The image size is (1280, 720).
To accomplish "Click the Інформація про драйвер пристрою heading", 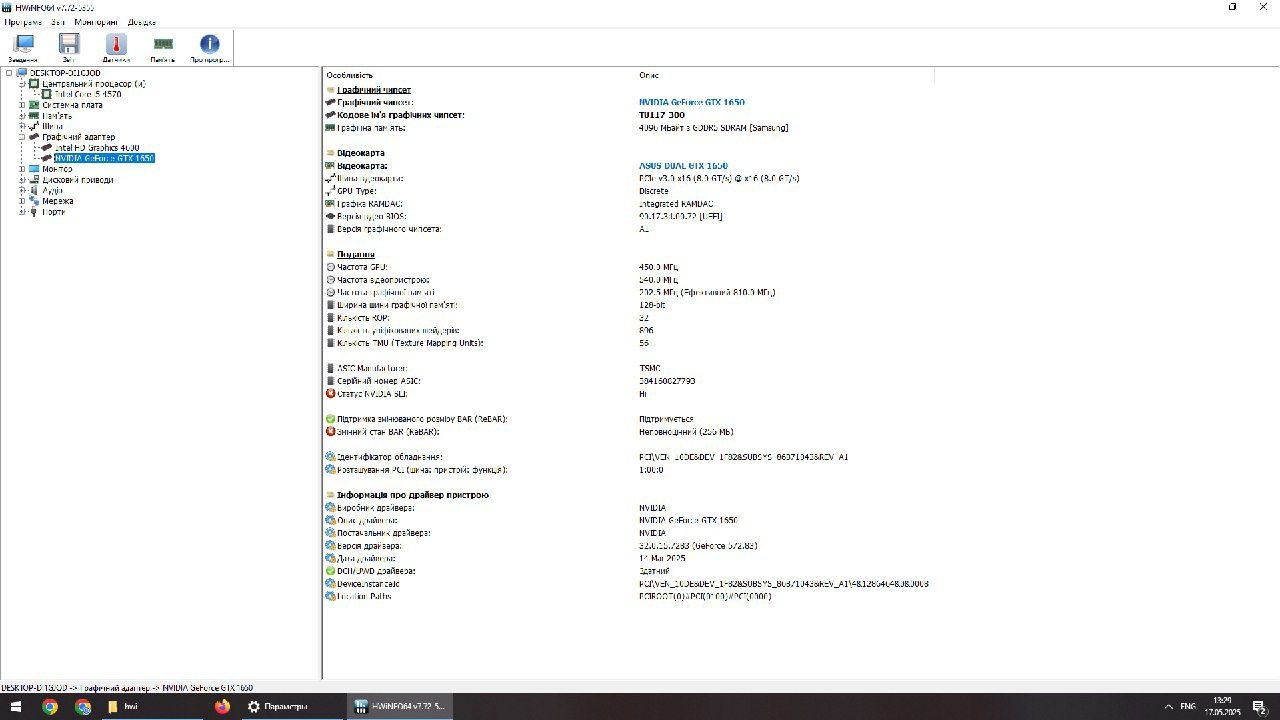I will click(x=412, y=495).
